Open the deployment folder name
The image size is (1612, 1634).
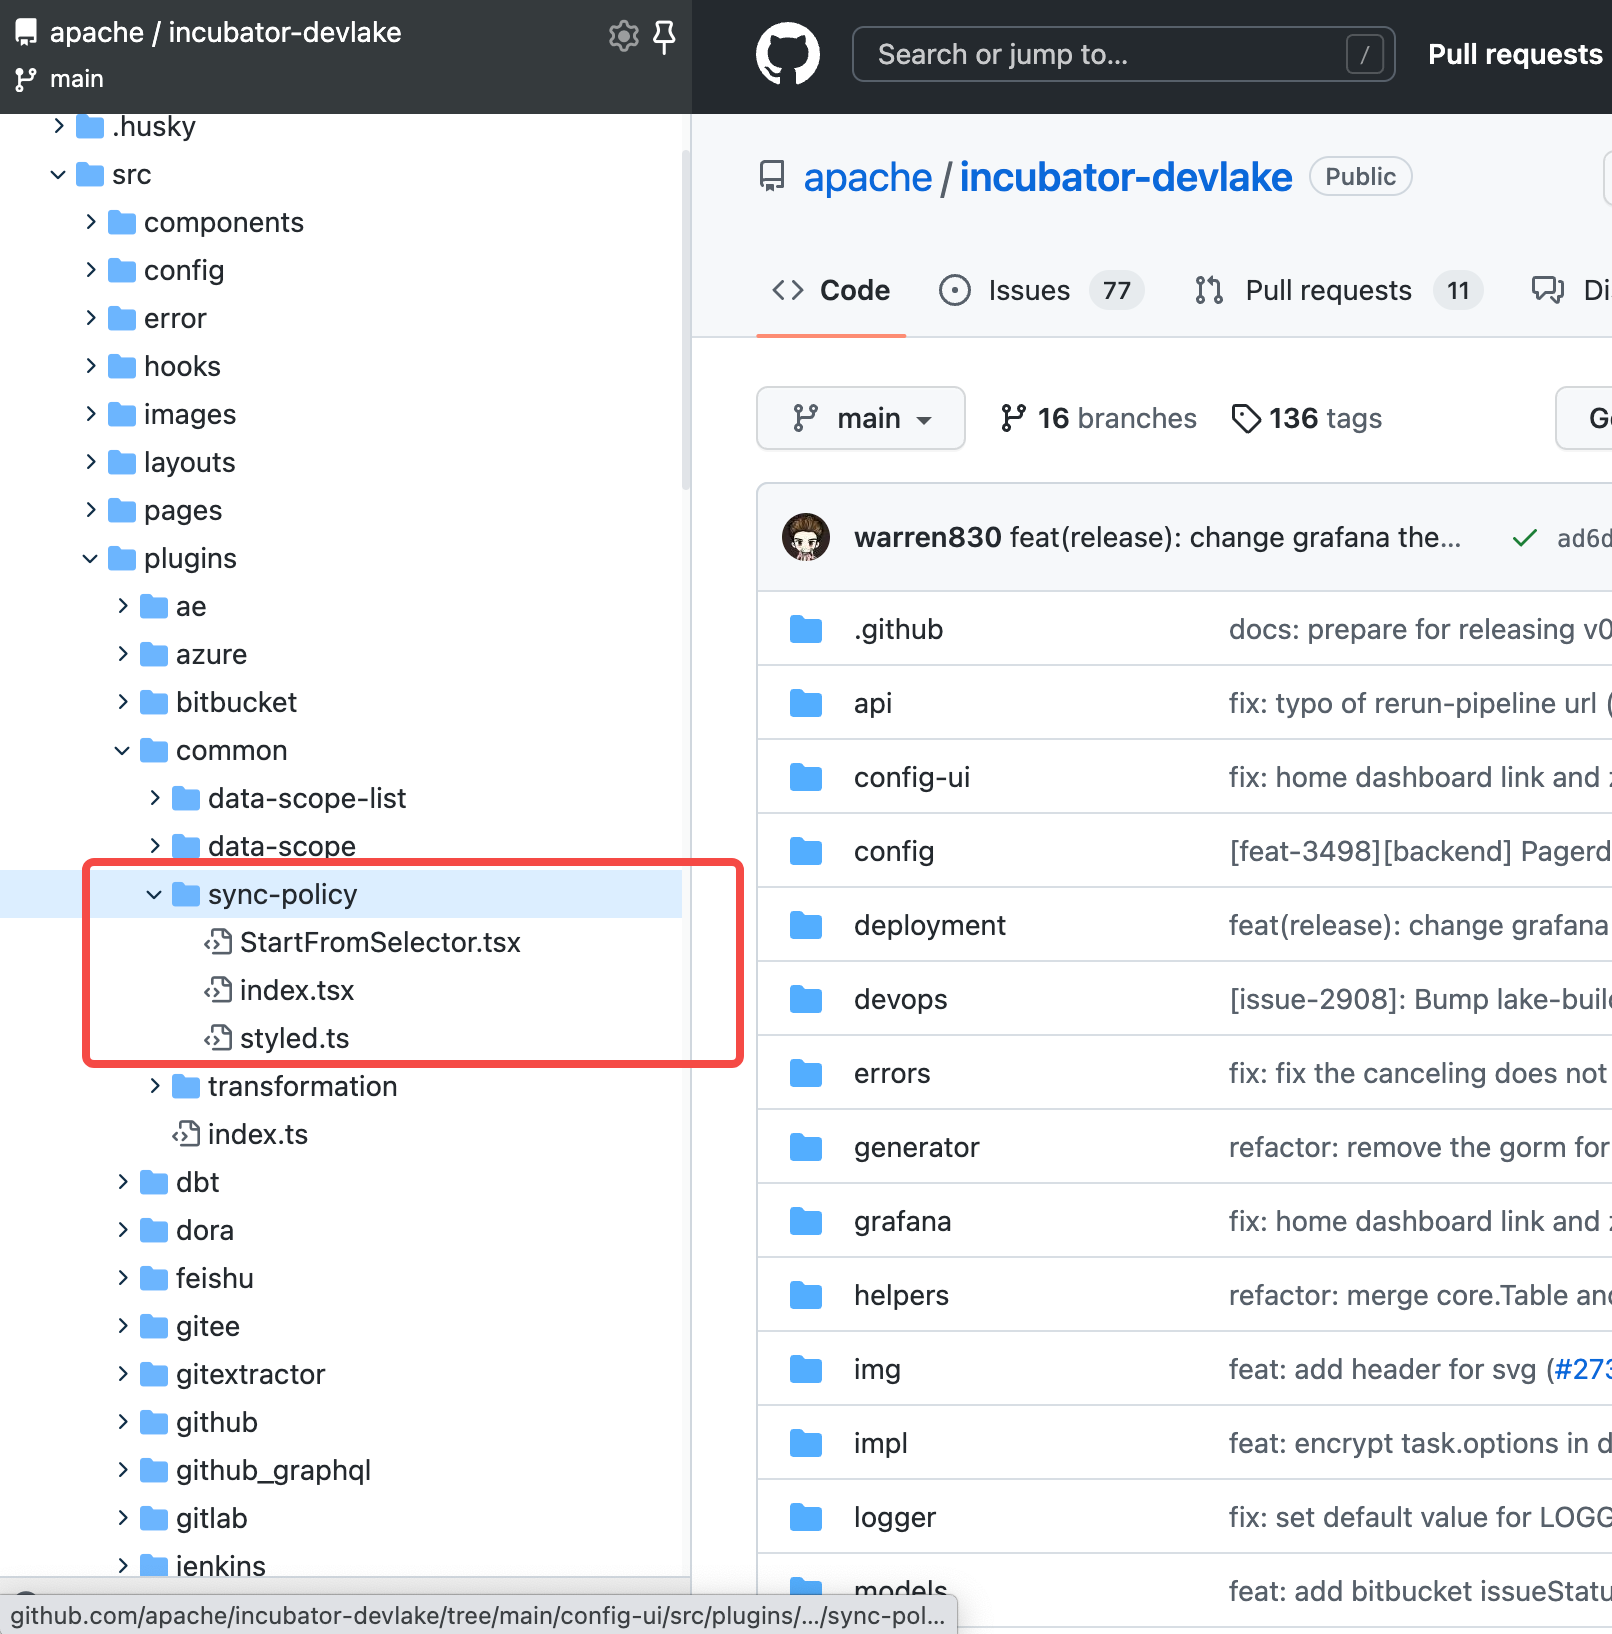(x=930, y=925)
